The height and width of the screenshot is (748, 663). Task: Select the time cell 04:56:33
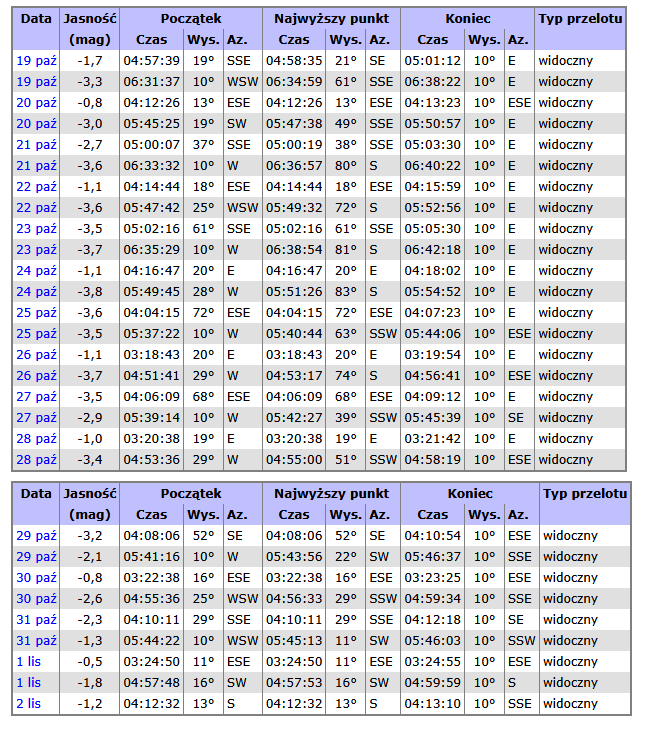pyautogui.click(x=294, y=598)
